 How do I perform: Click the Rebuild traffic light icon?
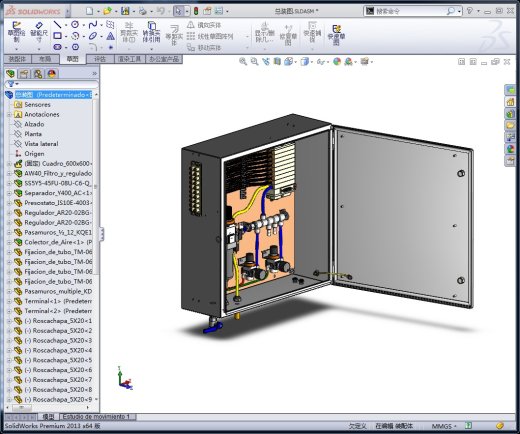coord(196,11)
